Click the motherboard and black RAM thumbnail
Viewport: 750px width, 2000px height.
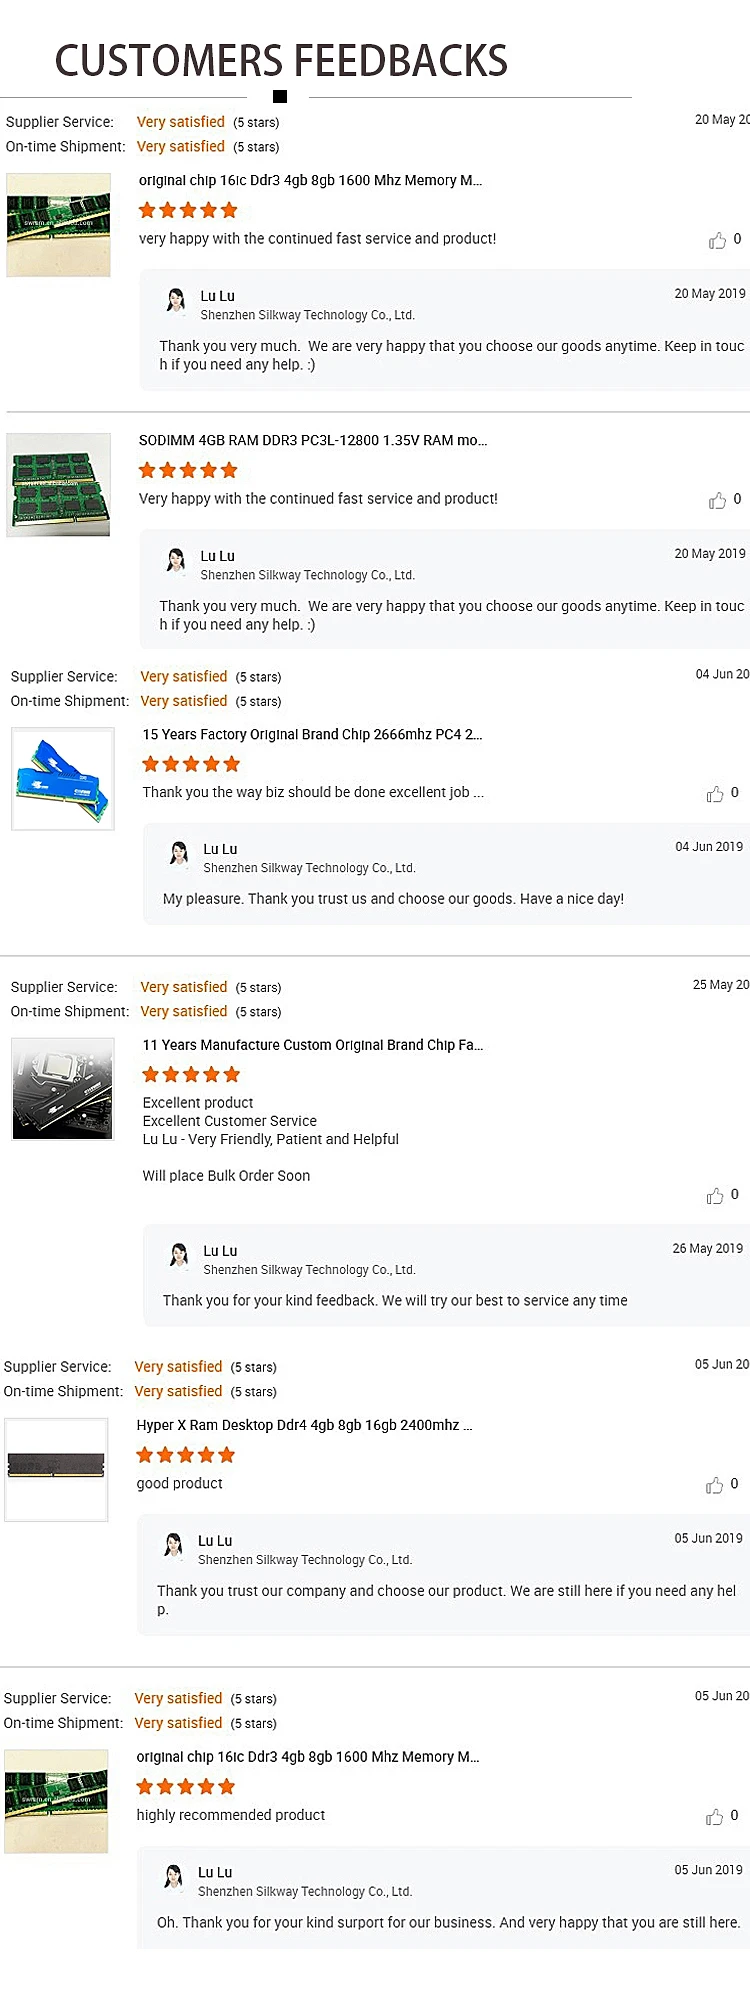pyautogui.click(x=62, y=1089)
